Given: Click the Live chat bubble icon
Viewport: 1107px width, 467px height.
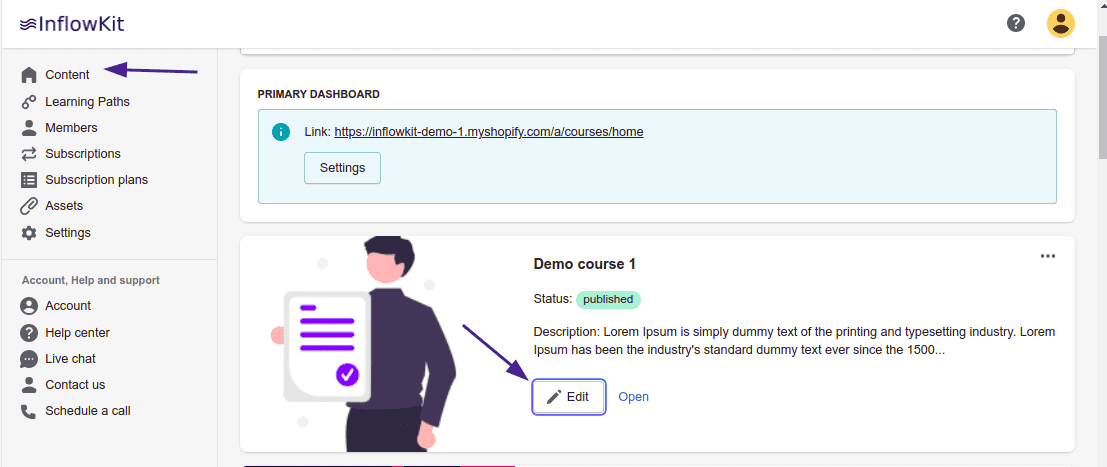Looking at the screenshot, I should click(x=29, y=359).
